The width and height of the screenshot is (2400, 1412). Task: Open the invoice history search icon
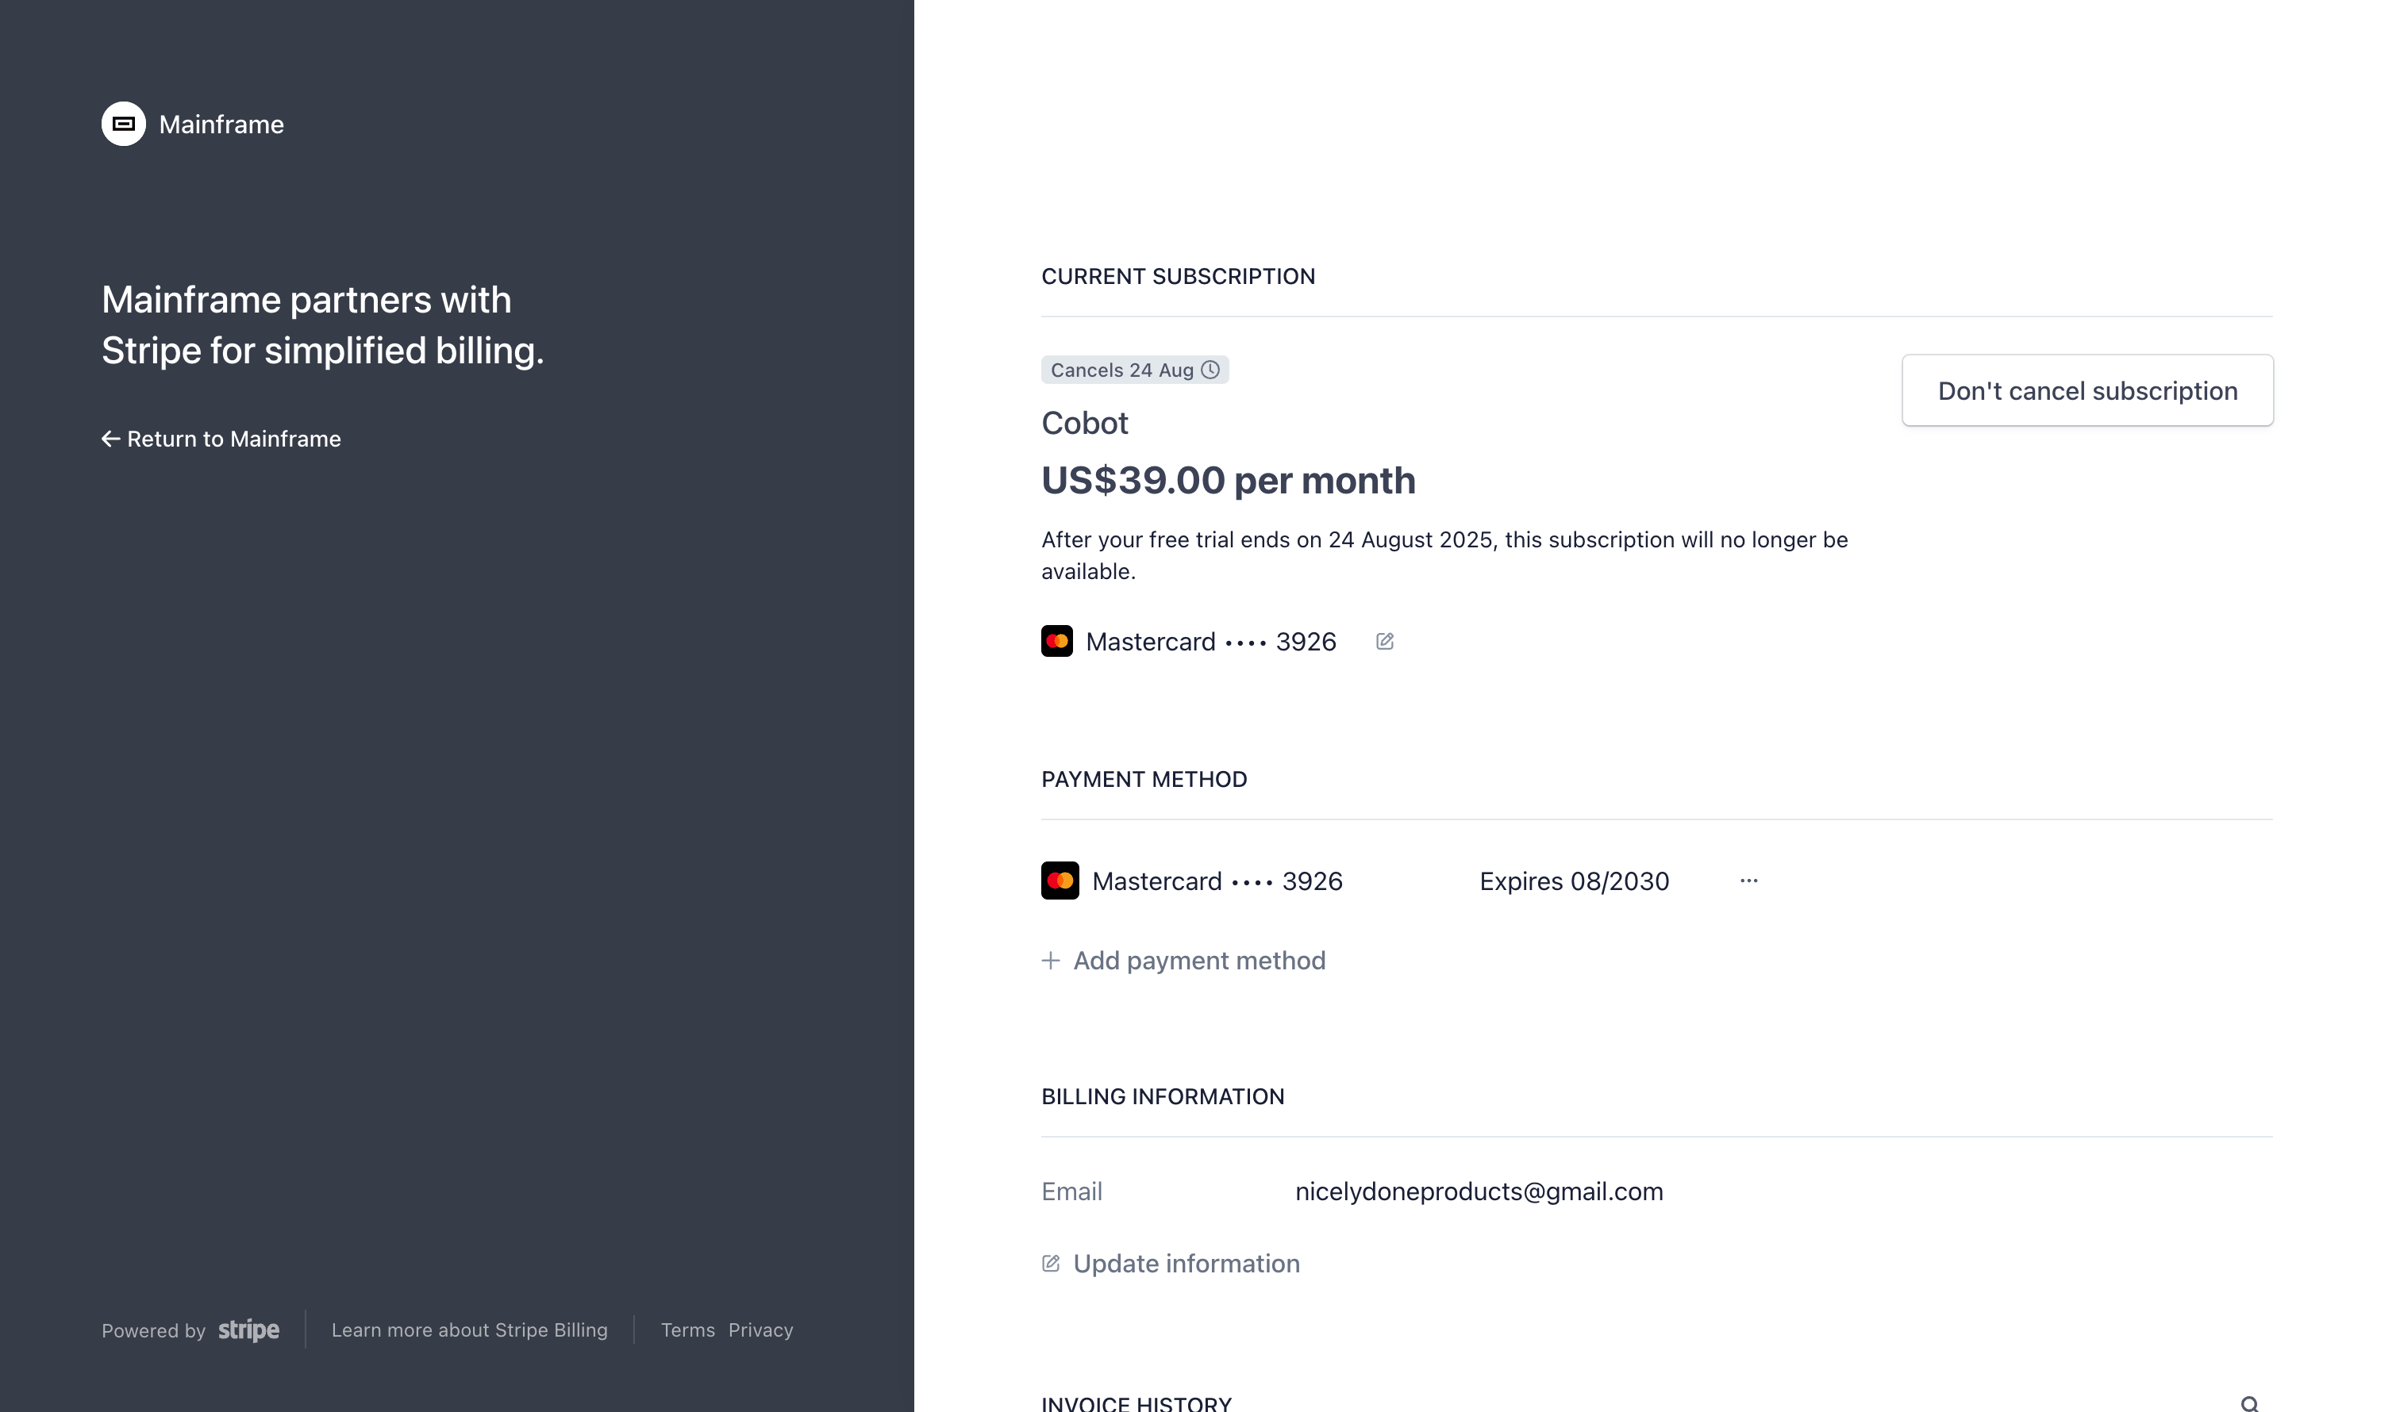(2250, 1404)
